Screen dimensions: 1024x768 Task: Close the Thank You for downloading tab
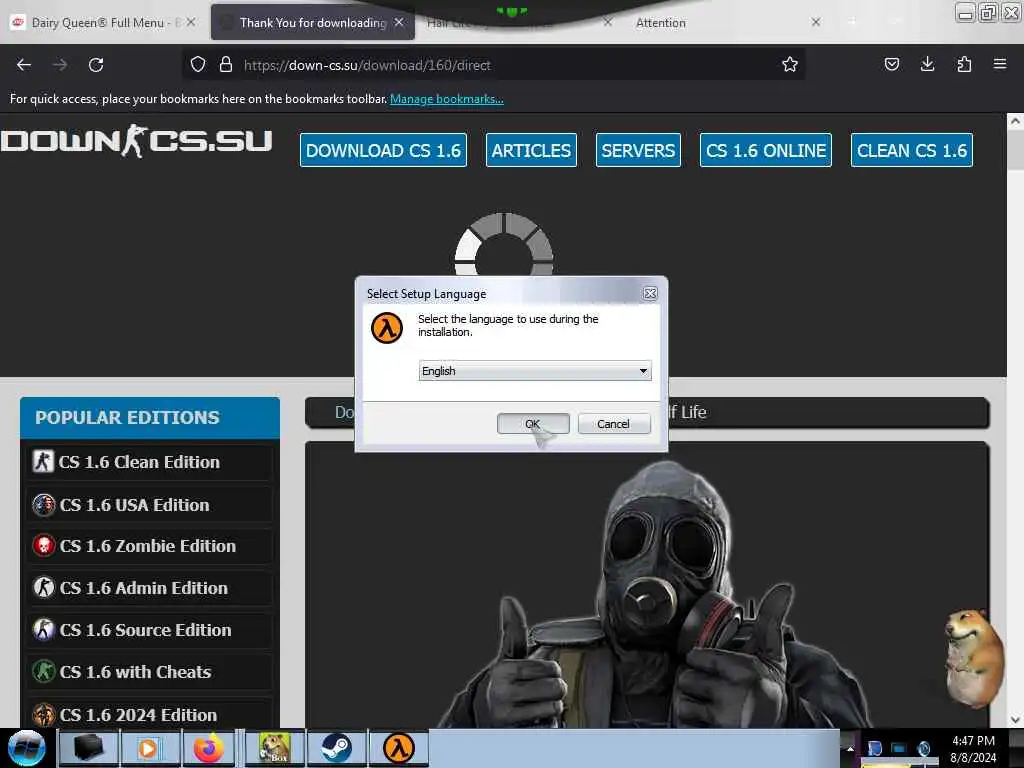(x=399, y=22)
